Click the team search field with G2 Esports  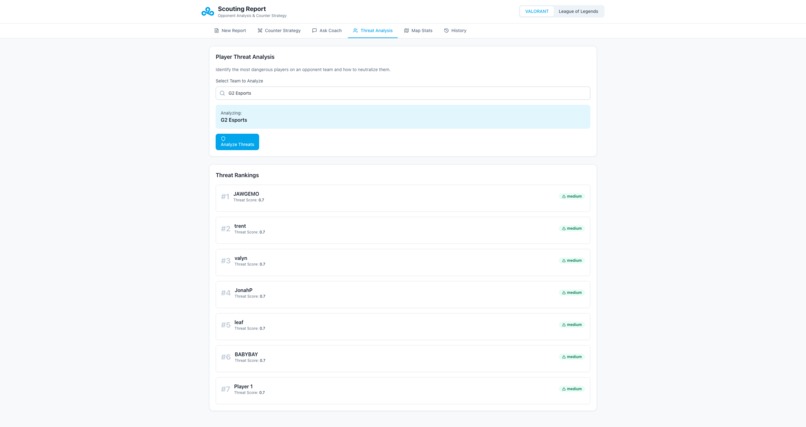pyautogui.click(x=402, y=93)
